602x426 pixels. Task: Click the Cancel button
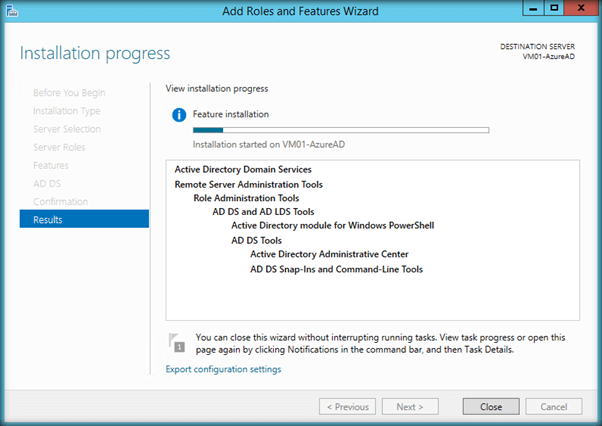tap(553, 407)
